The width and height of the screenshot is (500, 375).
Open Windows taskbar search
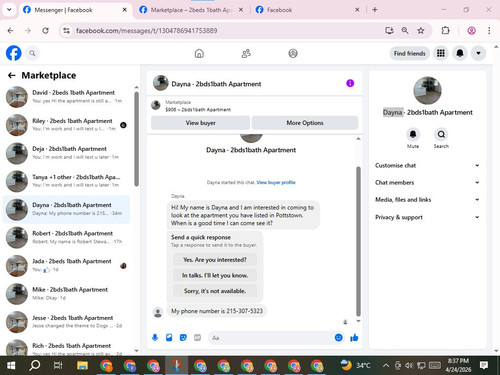click(34, 366)
